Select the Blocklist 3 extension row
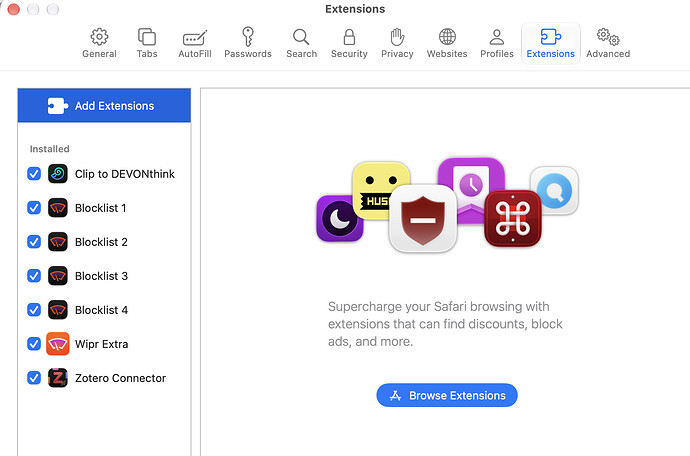The height and width of the screenshot is (456, 690). pos(104,276)
